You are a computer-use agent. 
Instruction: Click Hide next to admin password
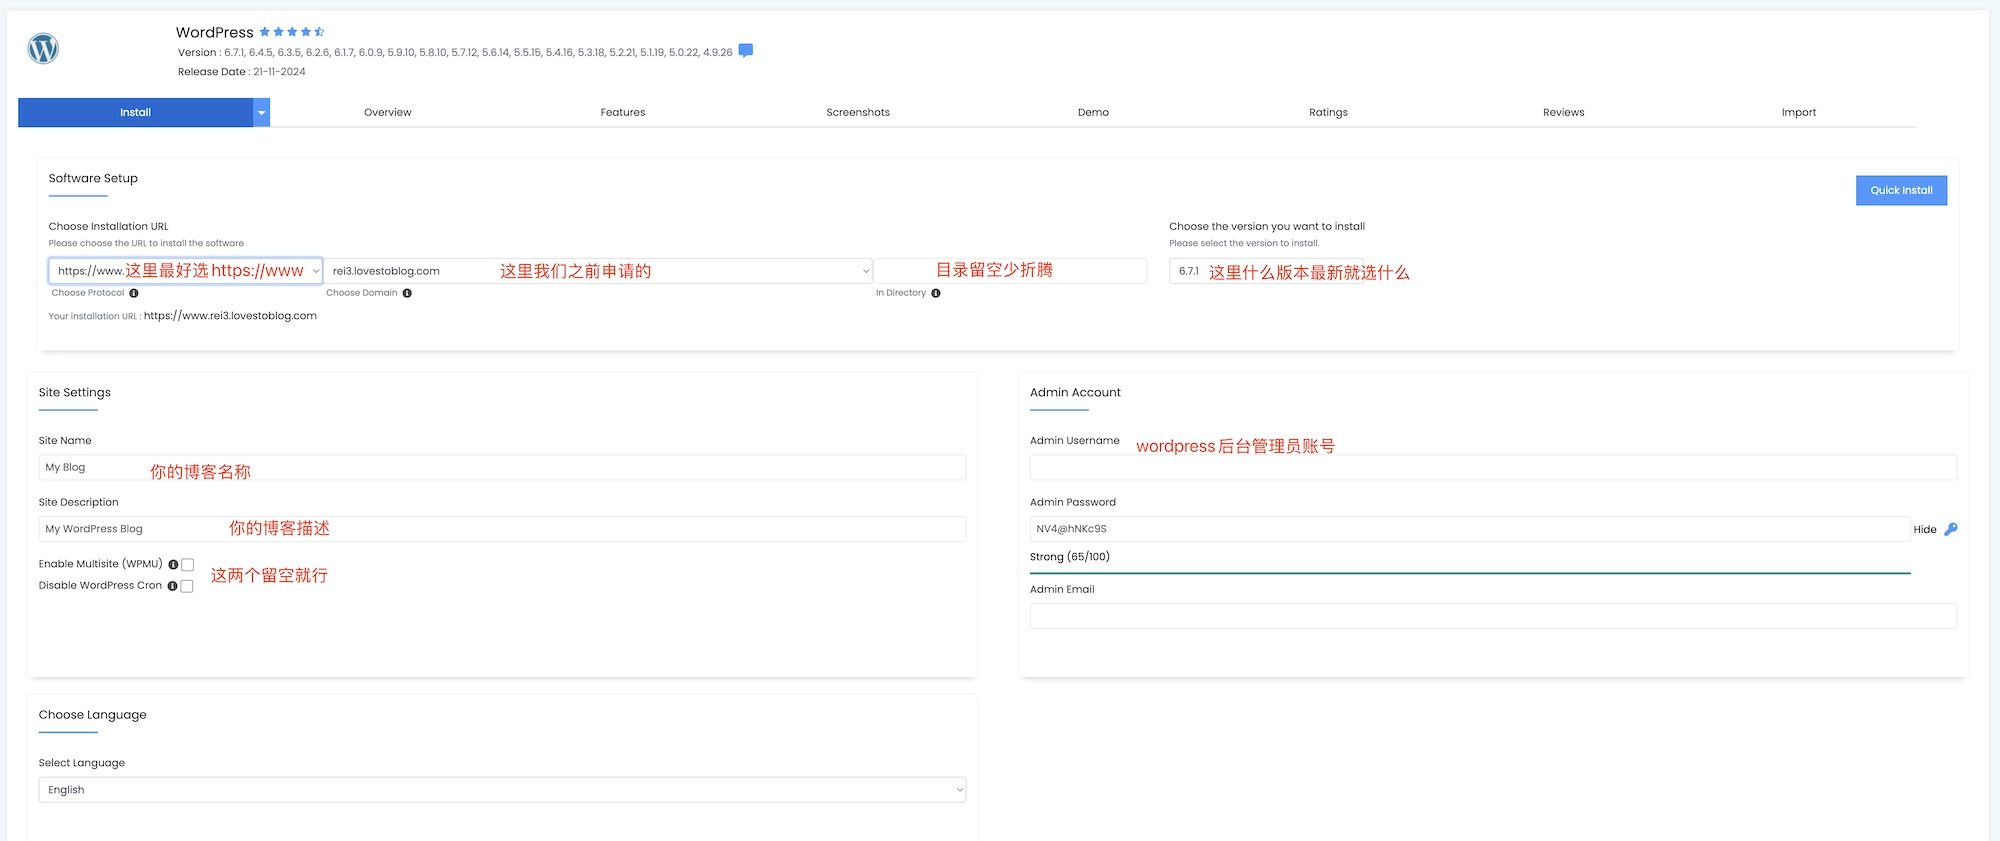(1925, 530)
